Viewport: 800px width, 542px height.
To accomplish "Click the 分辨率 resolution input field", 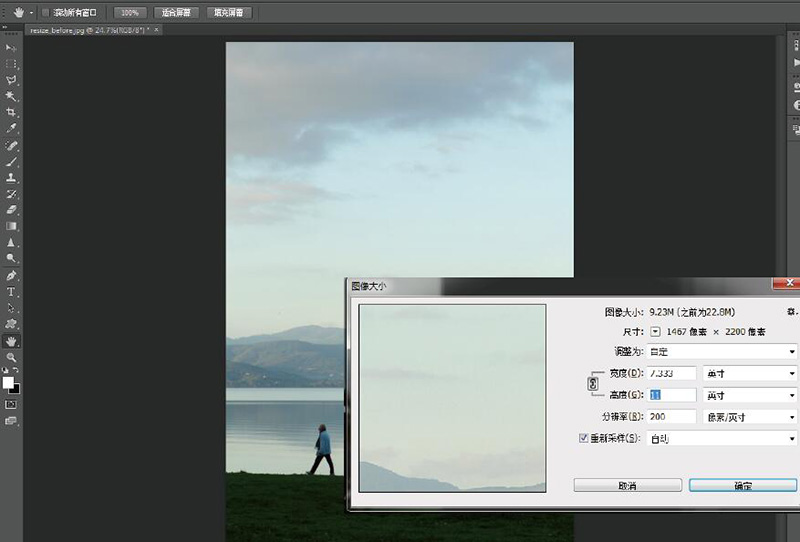I will 672,416.
